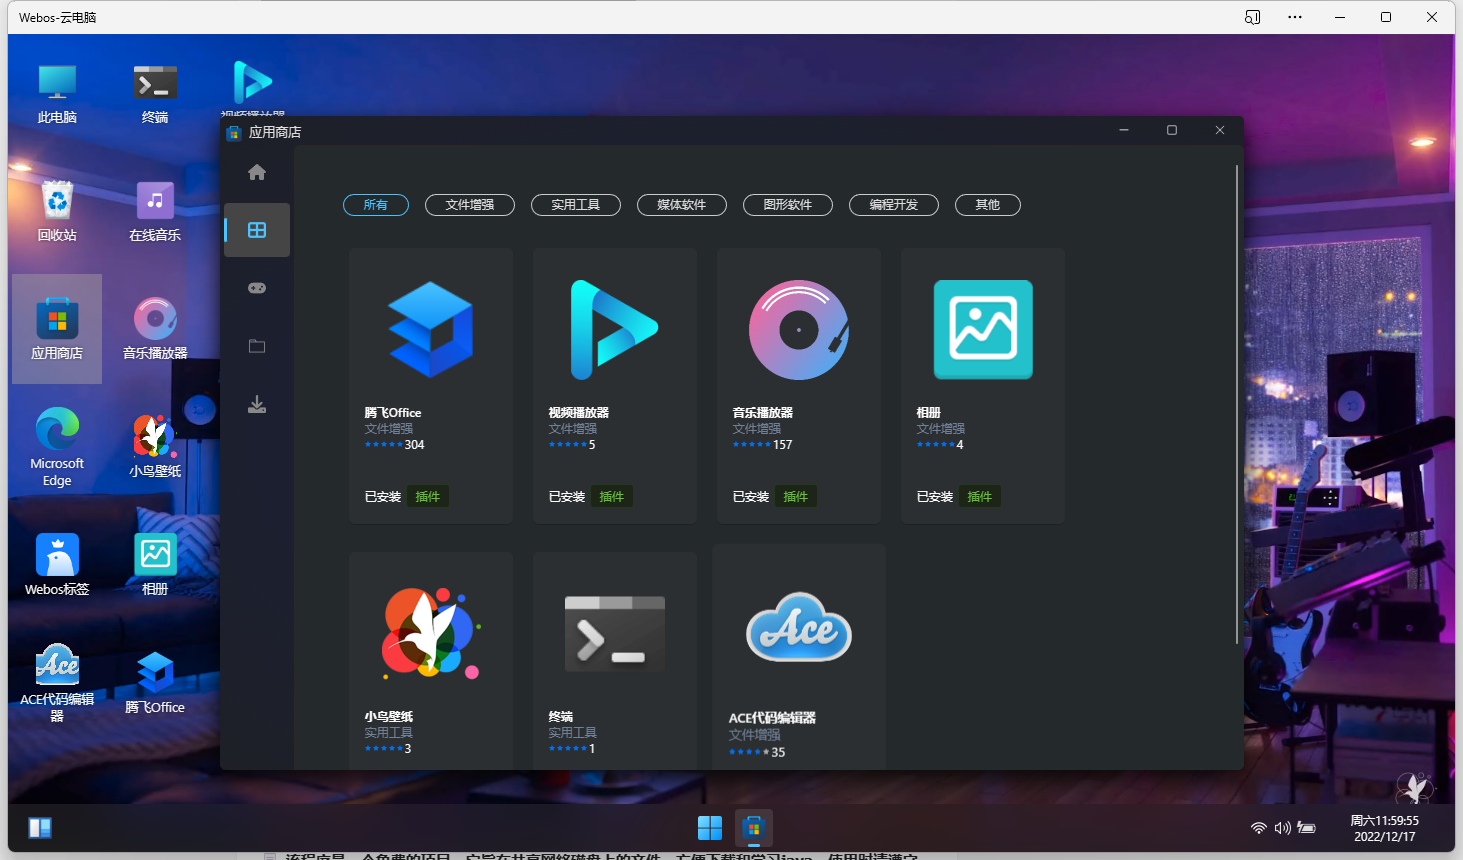Click the 157 rating count on 音乐播放器
Viewport: 1463px width, 860px height.
click(783, 445)
